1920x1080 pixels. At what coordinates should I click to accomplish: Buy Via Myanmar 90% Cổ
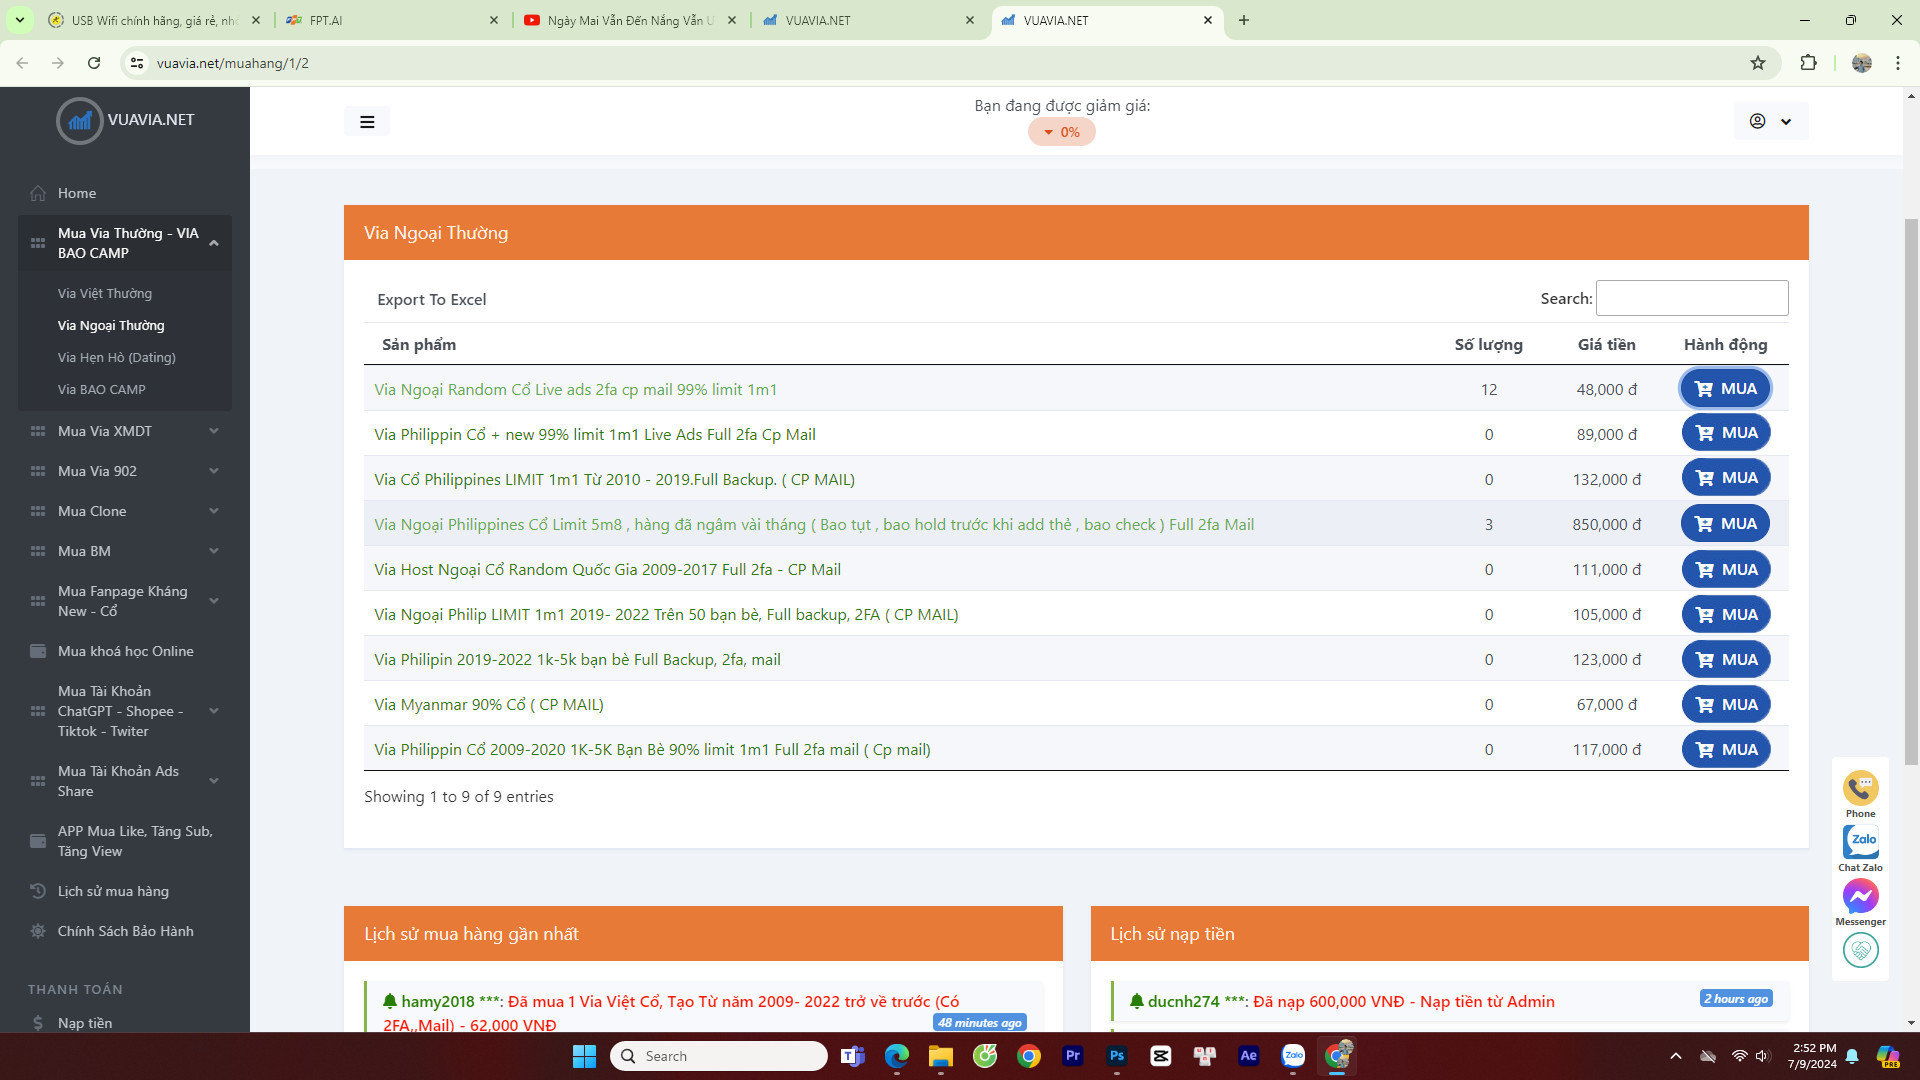[x=1726, y=704]
